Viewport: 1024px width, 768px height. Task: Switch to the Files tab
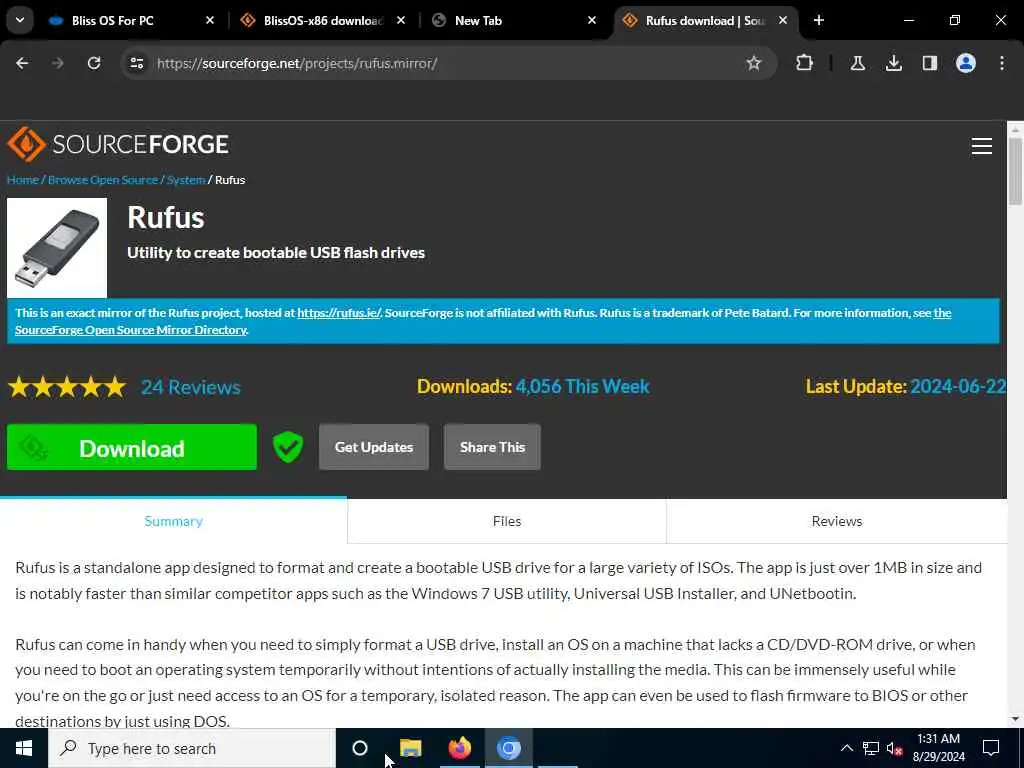[507, 521]
